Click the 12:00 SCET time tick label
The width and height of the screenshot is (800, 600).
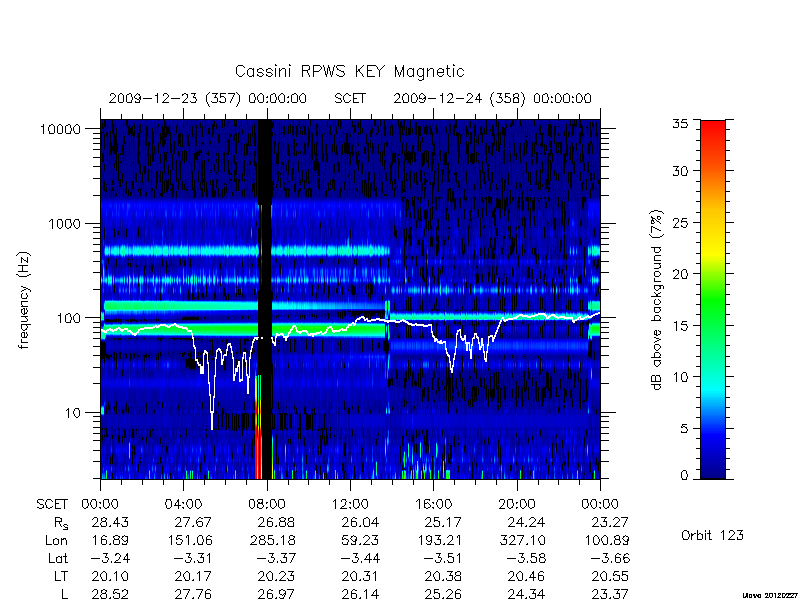click(x=350, y=505)
